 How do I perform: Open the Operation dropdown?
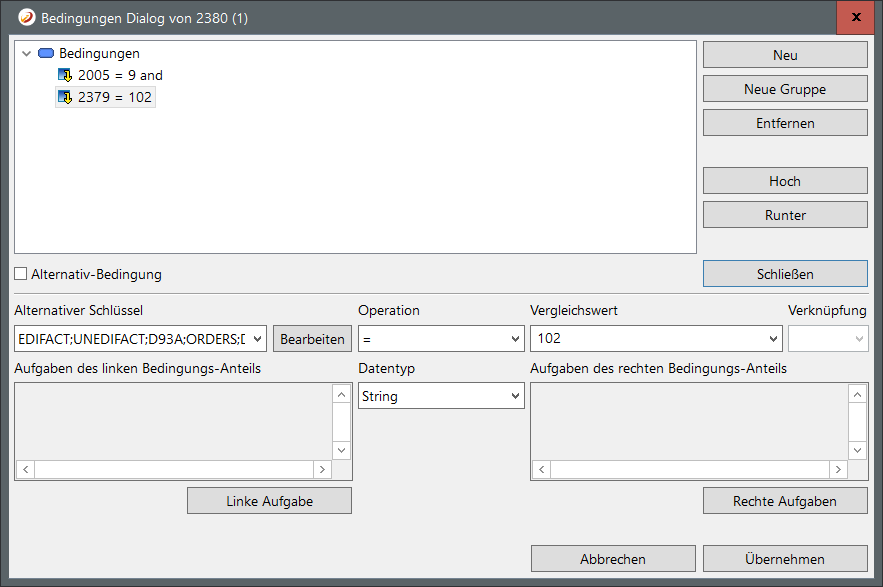515,339
